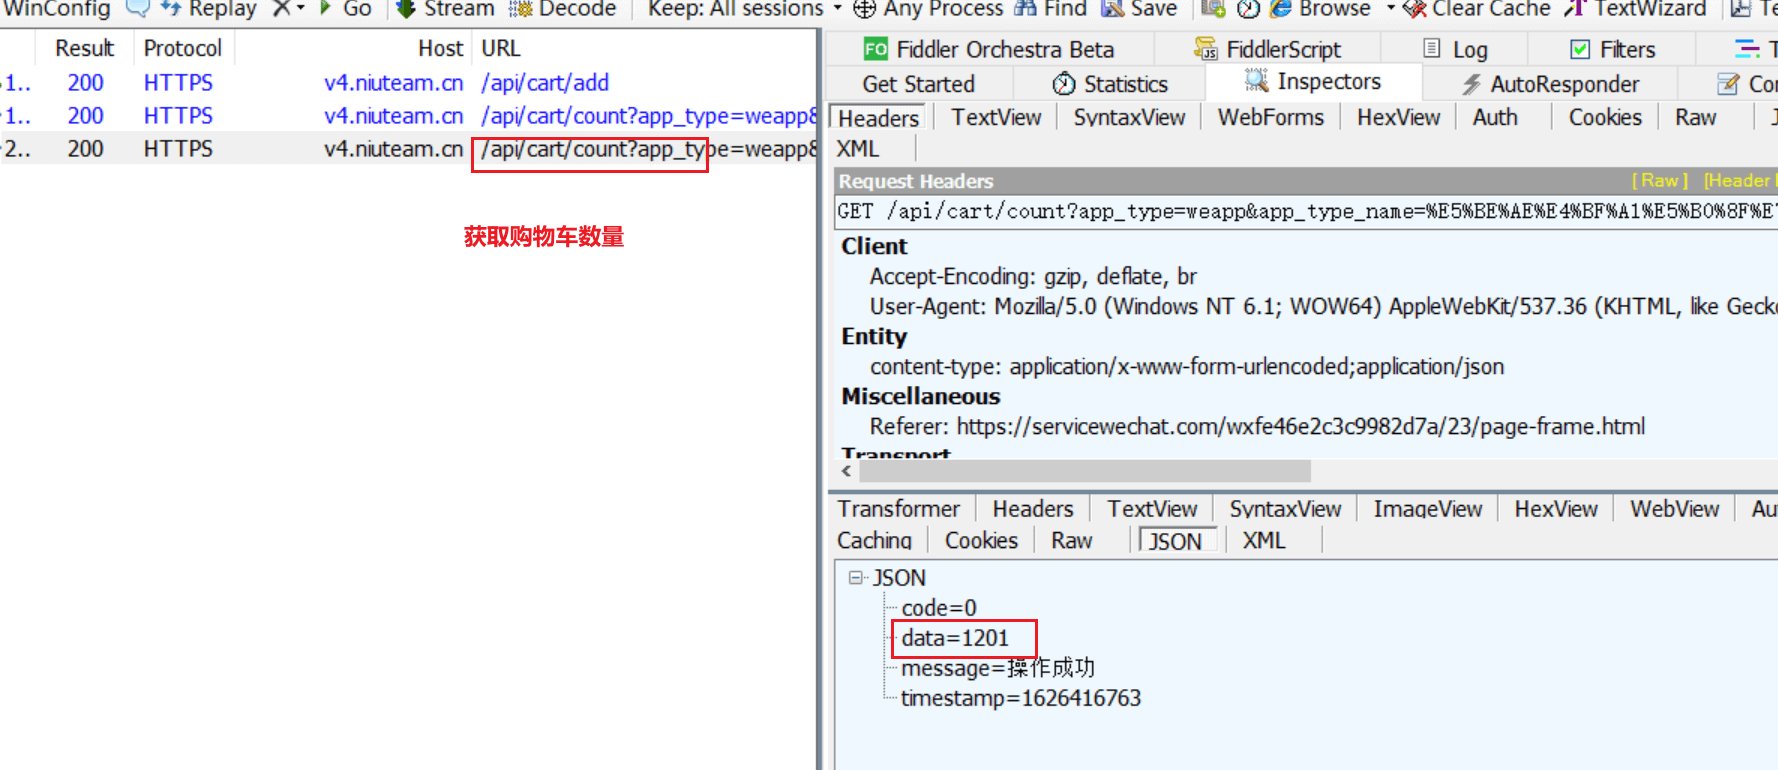The width and height of the screenshot is (1778, 770).
Task: Open response HexView tab
Action: (1556, 509)
